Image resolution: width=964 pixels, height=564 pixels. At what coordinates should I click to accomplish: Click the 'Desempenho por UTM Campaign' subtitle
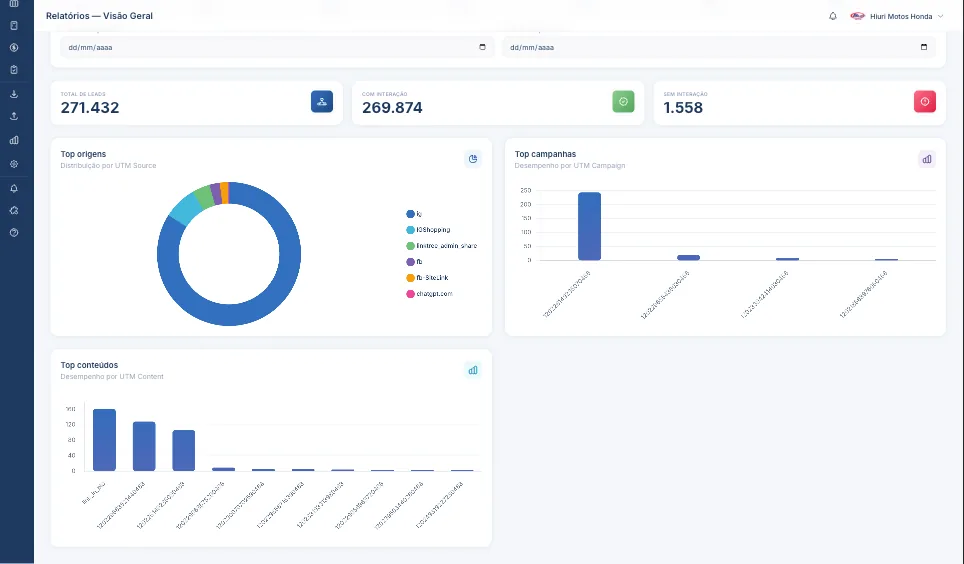tap(570, 165)
